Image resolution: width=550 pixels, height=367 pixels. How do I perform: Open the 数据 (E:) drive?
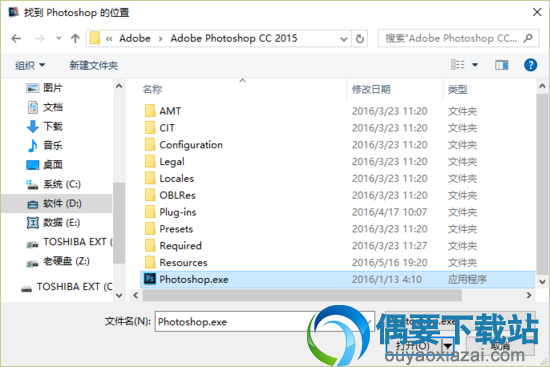(x=53, y=222)
